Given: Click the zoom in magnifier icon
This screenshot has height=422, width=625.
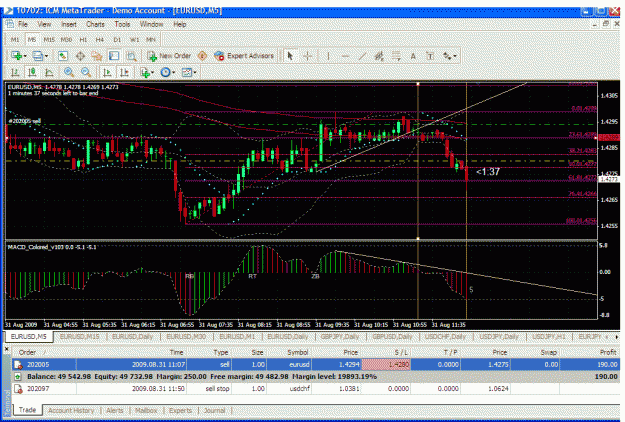Looking at the screenshot, I should pos(69,72).
